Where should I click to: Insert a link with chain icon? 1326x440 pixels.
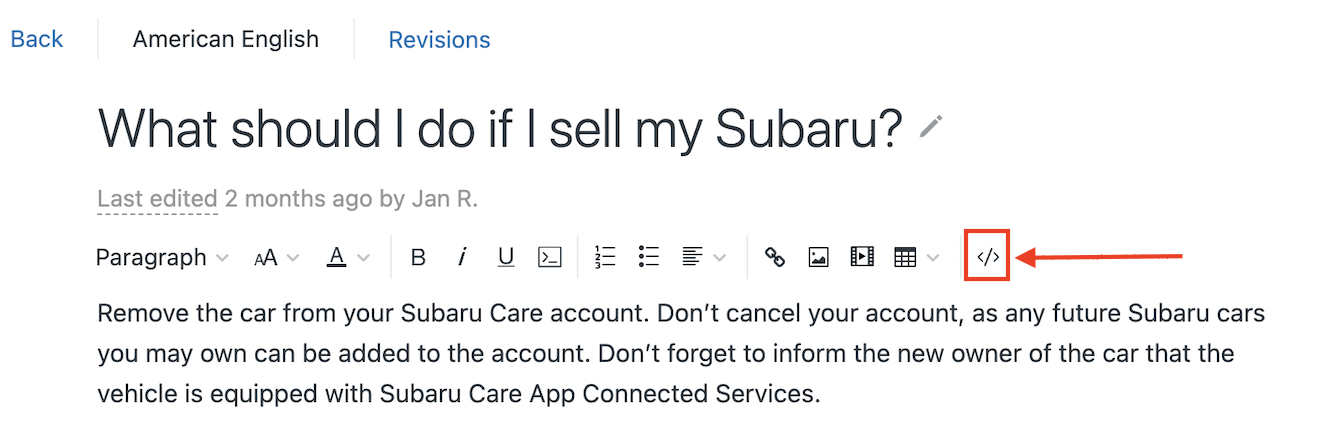774,257
